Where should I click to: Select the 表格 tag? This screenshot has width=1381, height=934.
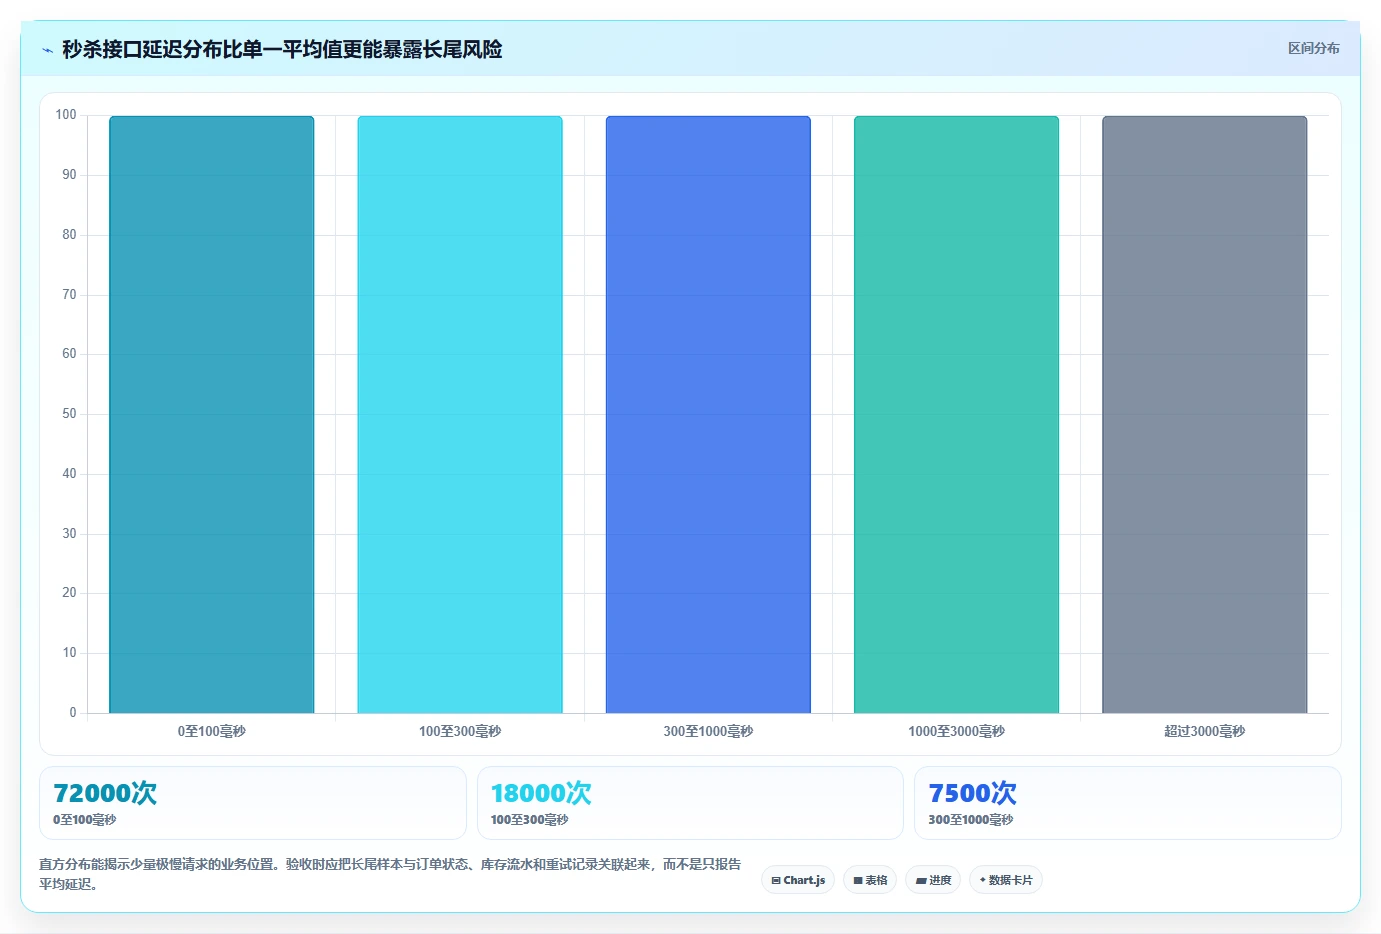(x=870, y=880)
